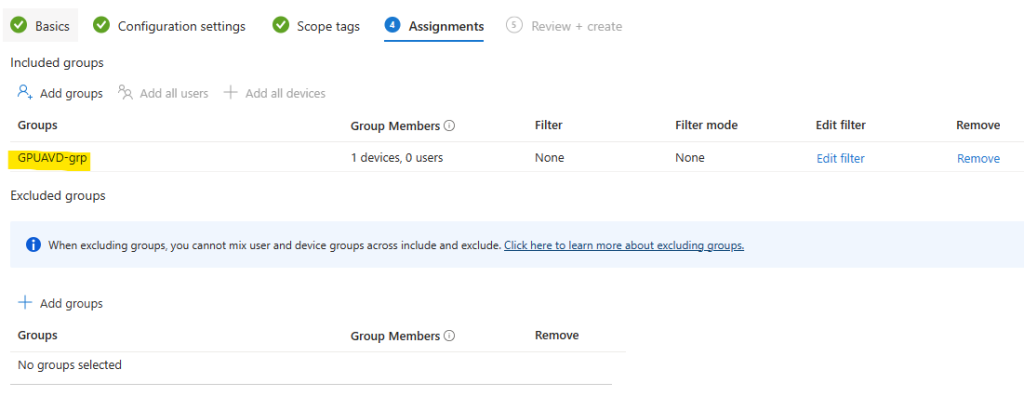
Task: Open Edit filter for GPUAVD-grp
Action: click(840, 158)
